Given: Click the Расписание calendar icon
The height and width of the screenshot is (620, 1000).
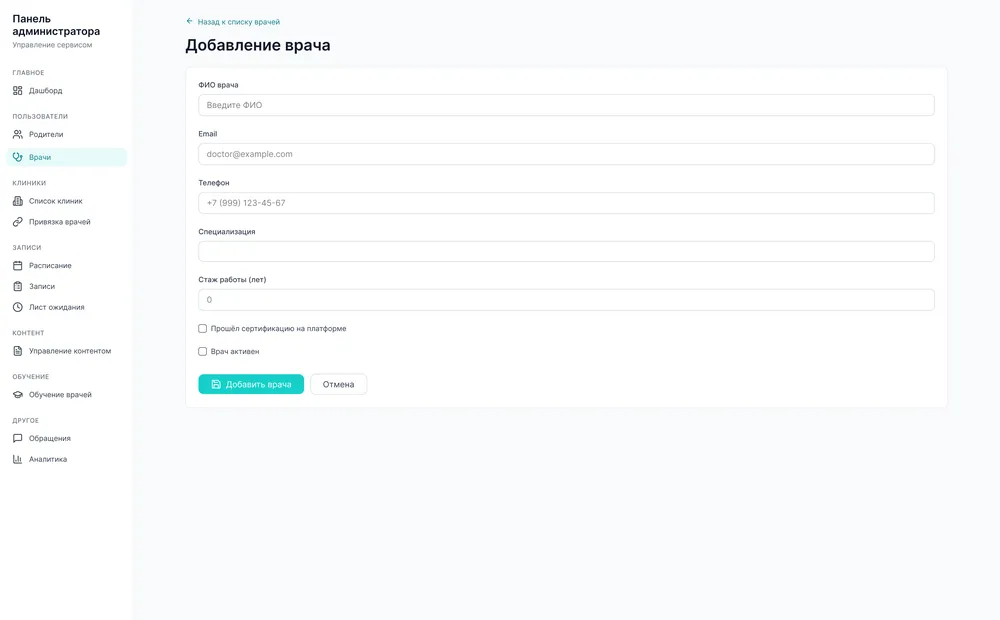Looking at the screenshot, I should [x=17, y=265].
